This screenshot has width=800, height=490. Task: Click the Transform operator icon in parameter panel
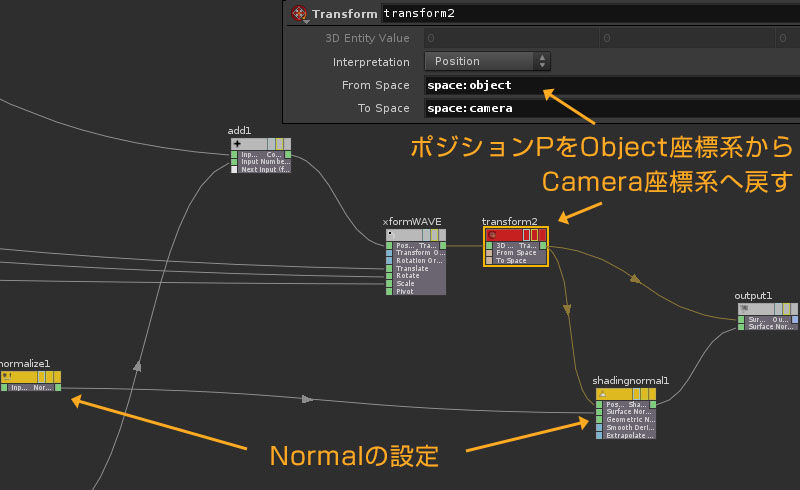pos(298,14)
